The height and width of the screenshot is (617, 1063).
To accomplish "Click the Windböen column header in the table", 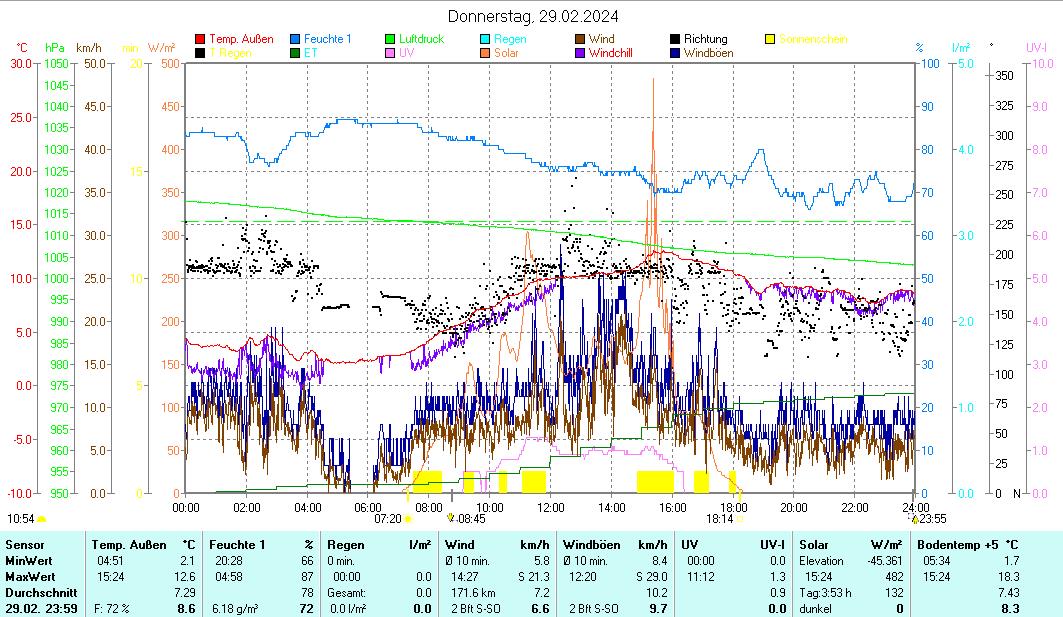I will tap(592, 544).
